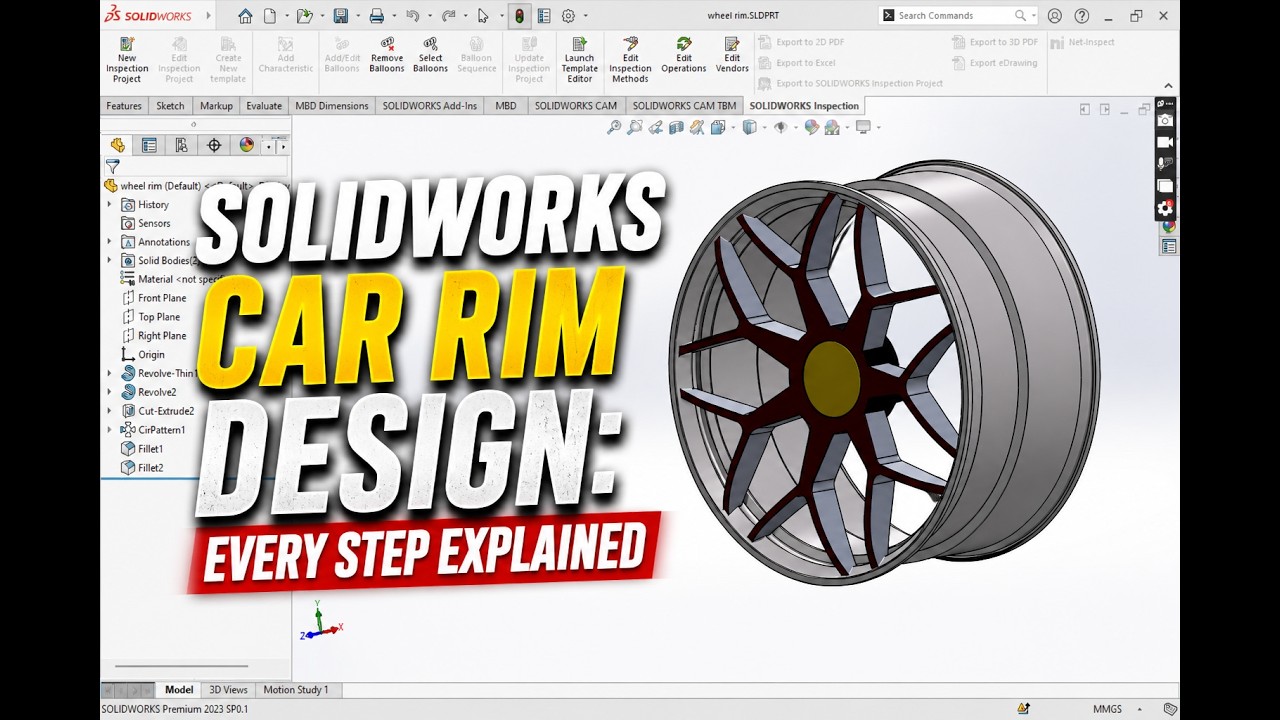Open the Save dropdown arrow

[357, 16]
